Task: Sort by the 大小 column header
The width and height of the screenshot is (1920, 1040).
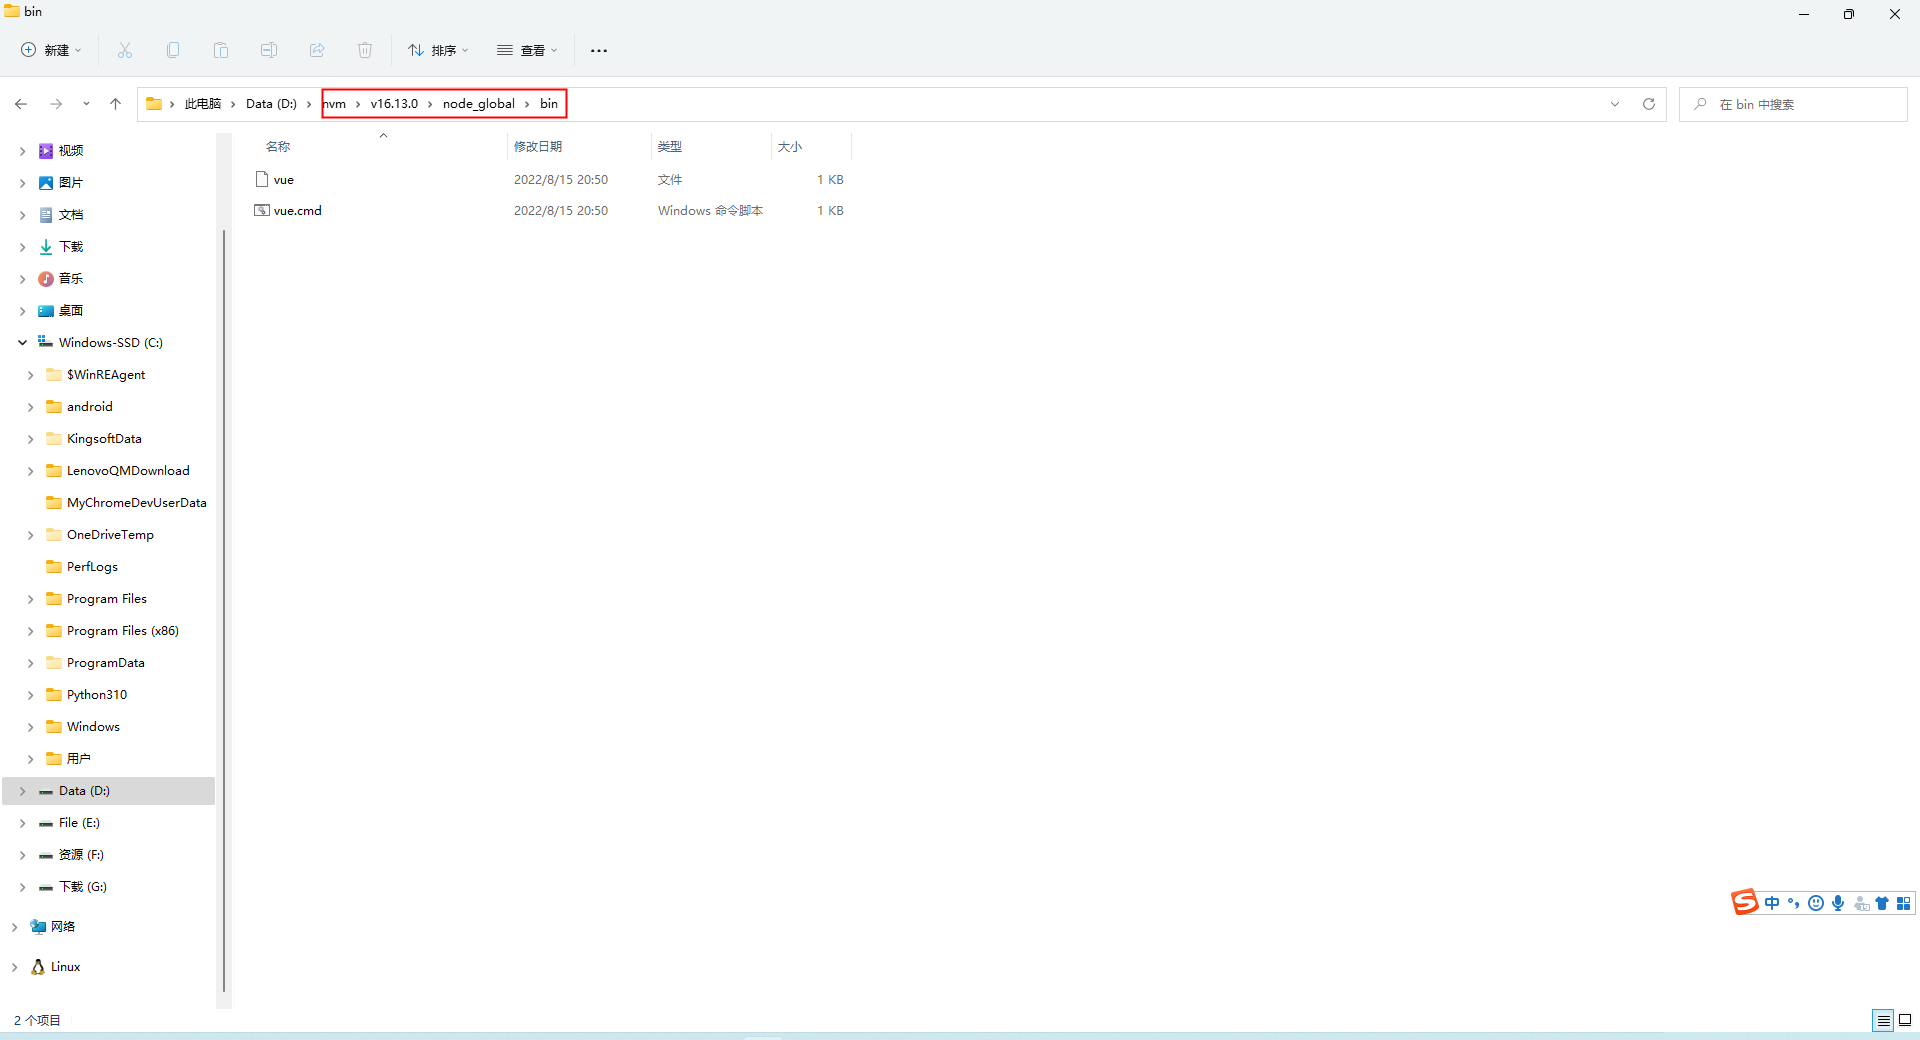Action: [x=790, y=147]
